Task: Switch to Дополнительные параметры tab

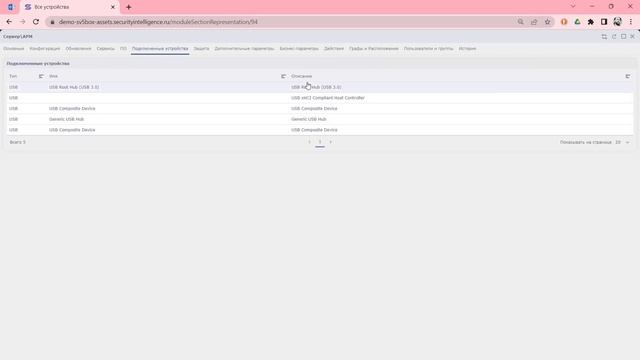Action: (244, 49)
